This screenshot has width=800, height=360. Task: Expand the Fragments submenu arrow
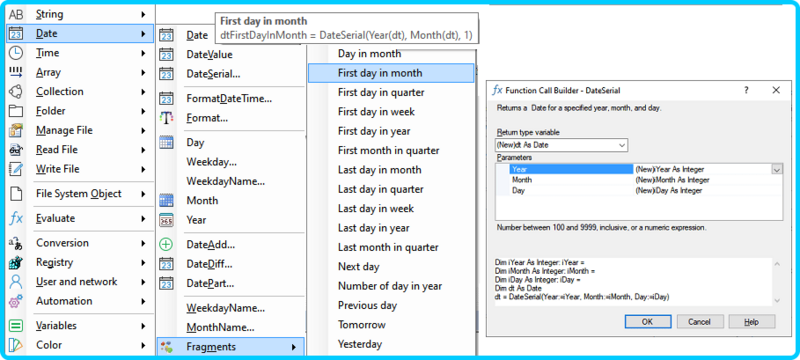coord(294,347)
